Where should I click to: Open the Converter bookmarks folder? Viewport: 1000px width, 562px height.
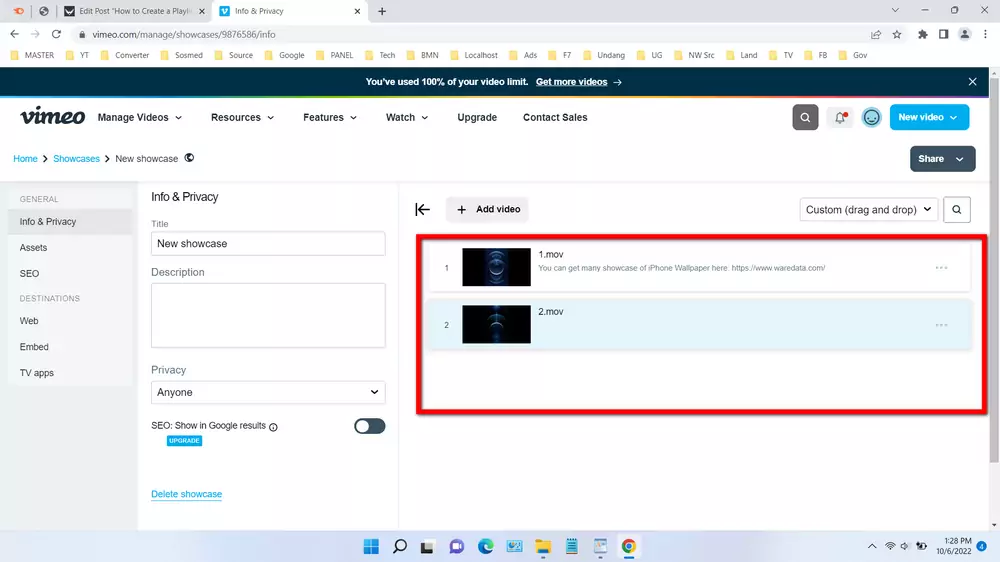coord(125,55)
